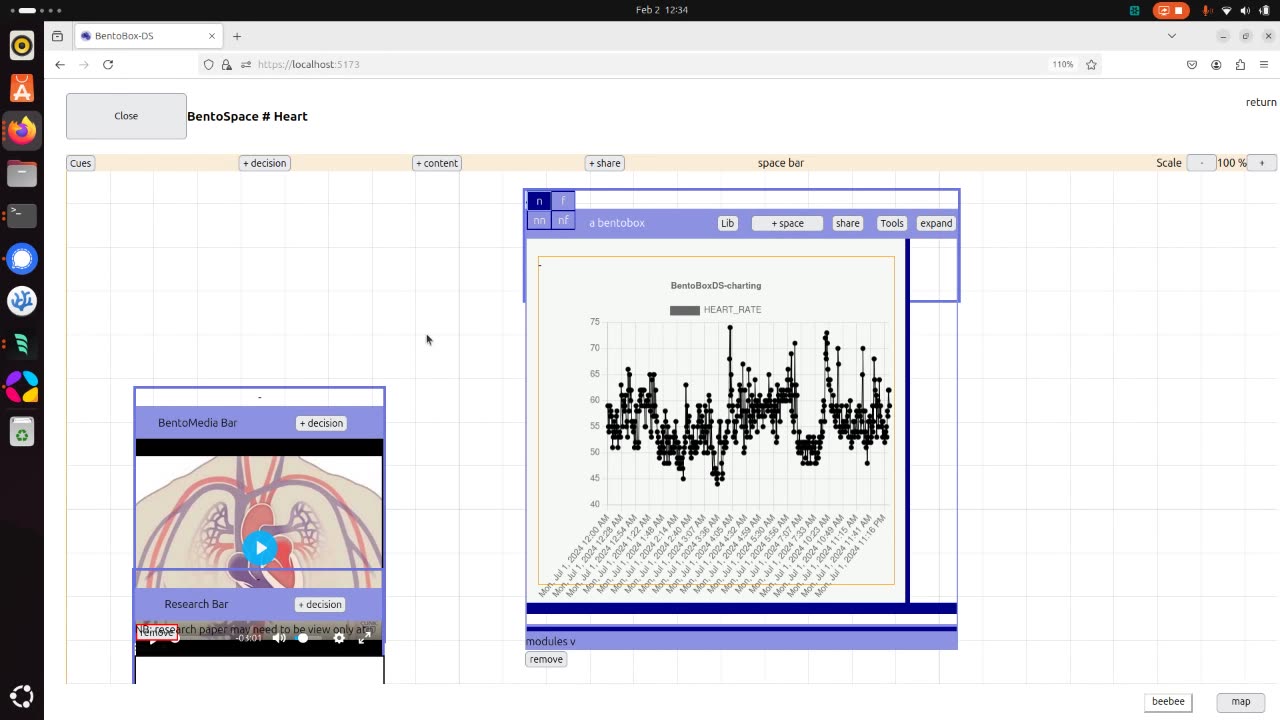Add decision in BentoMedia Bar

coord(321,423)
